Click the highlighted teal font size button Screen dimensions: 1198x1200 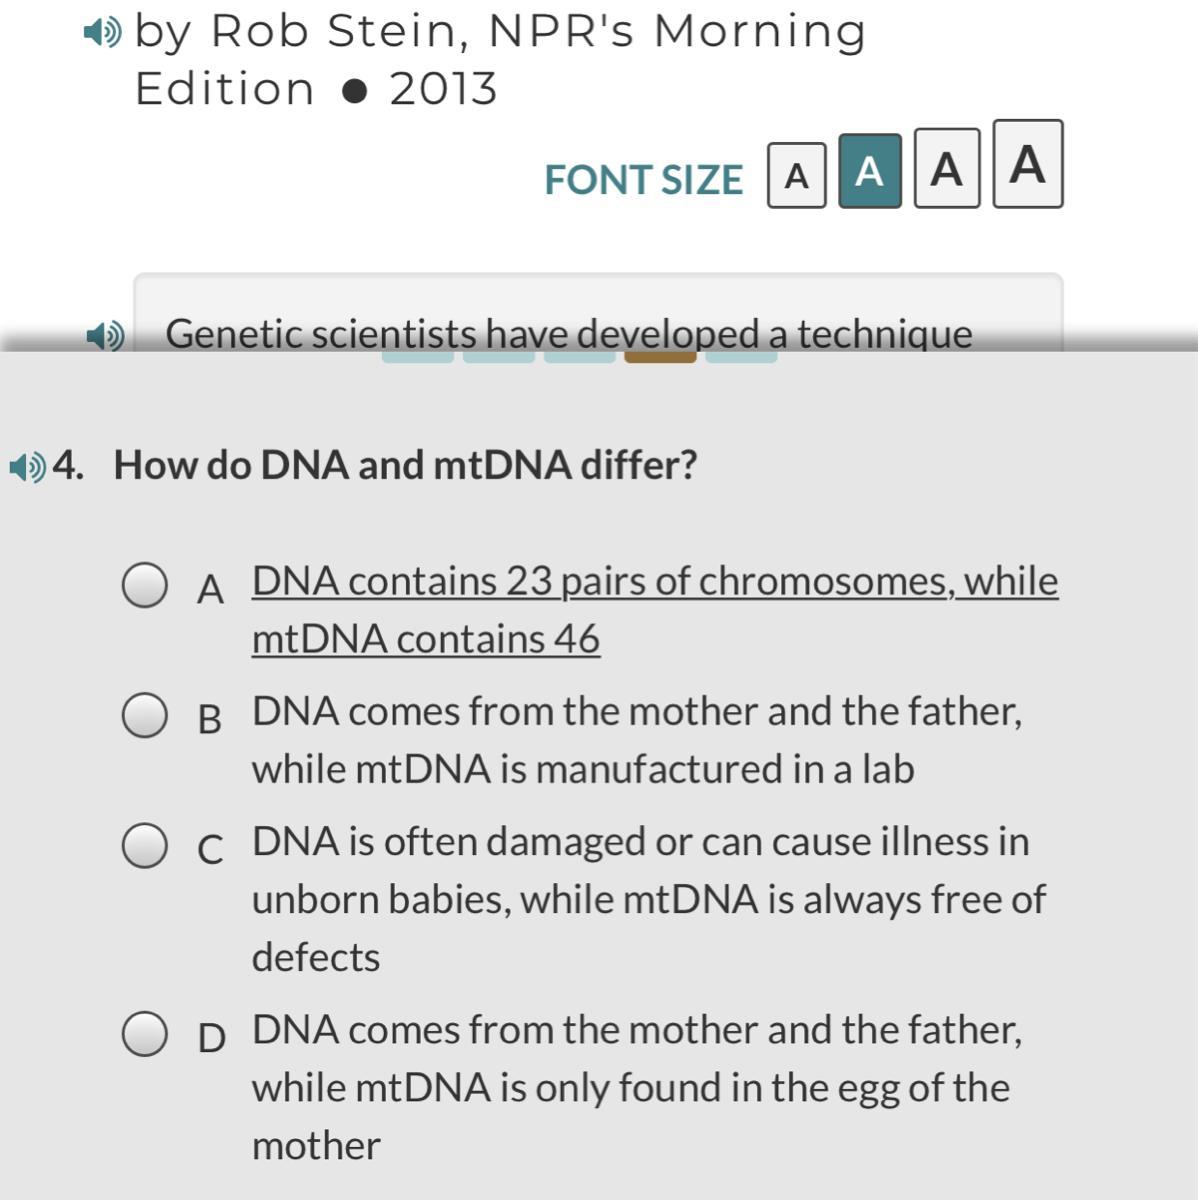point(869,171)
